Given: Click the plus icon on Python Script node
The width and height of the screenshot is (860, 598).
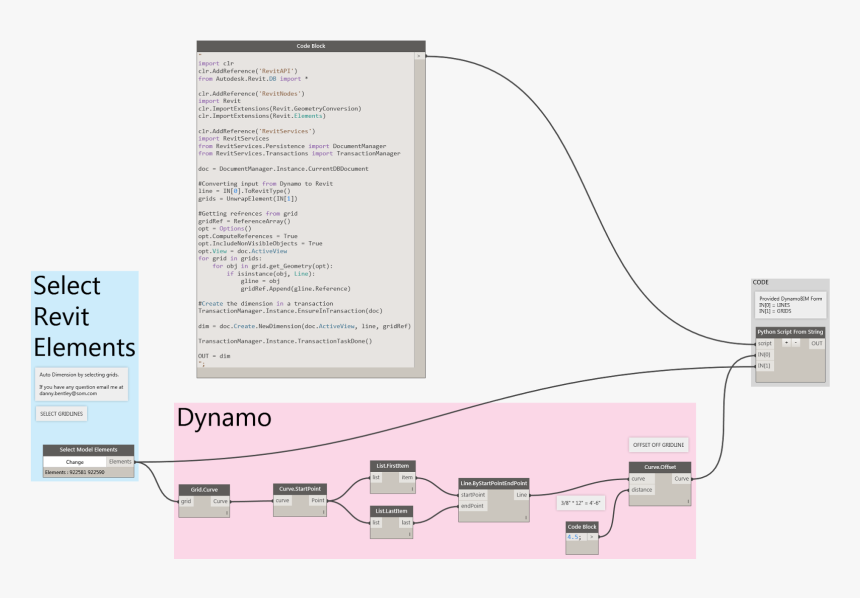Looking at the screenshot, I should [x=786, y=343].
